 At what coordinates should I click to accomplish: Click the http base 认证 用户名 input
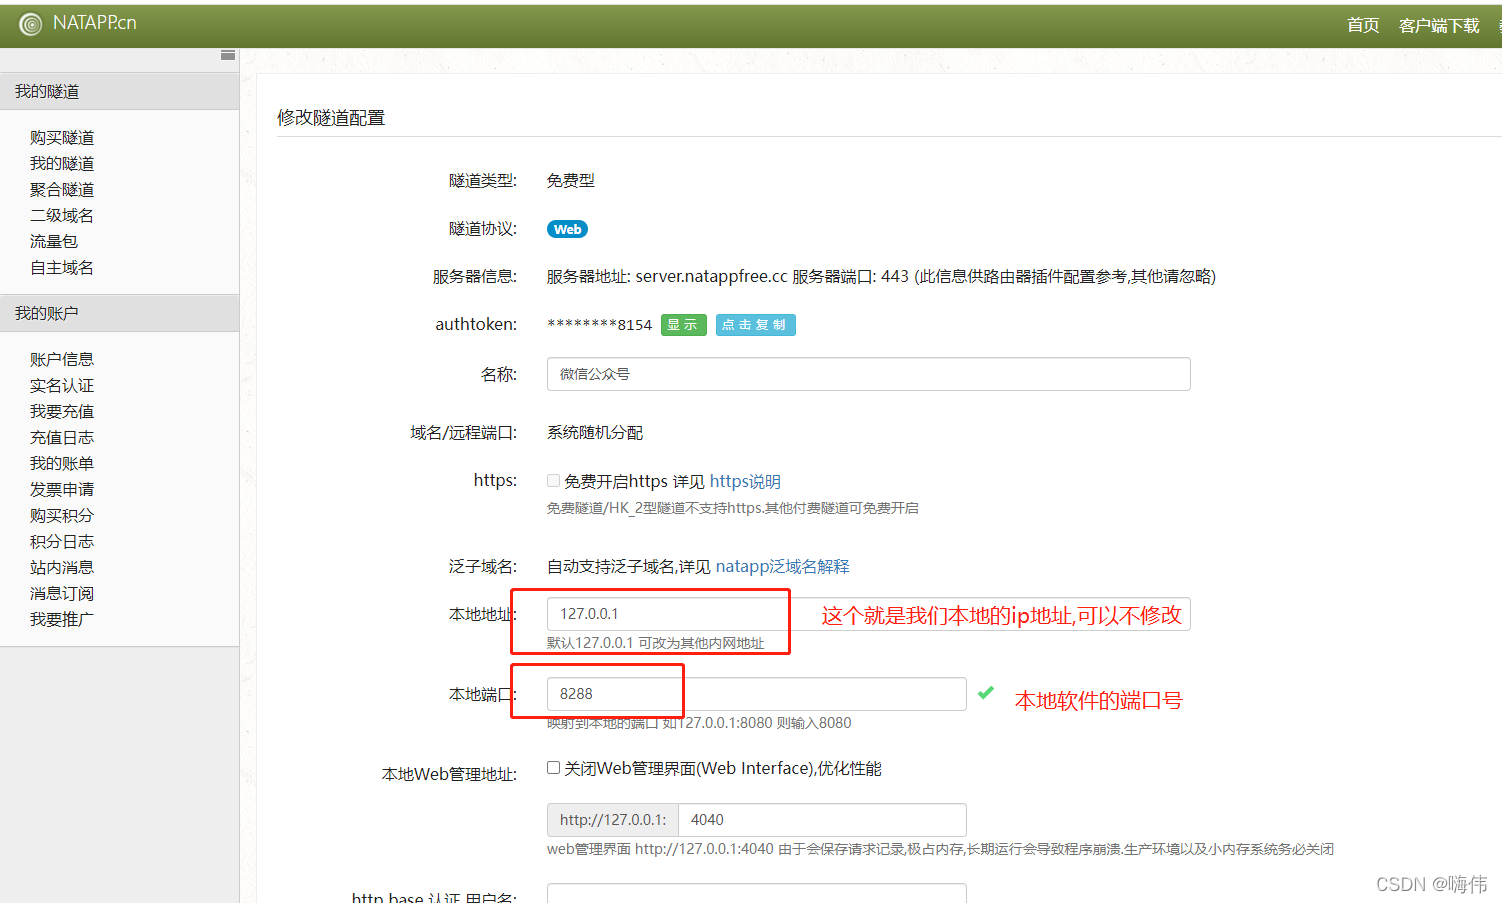[756, 893]
